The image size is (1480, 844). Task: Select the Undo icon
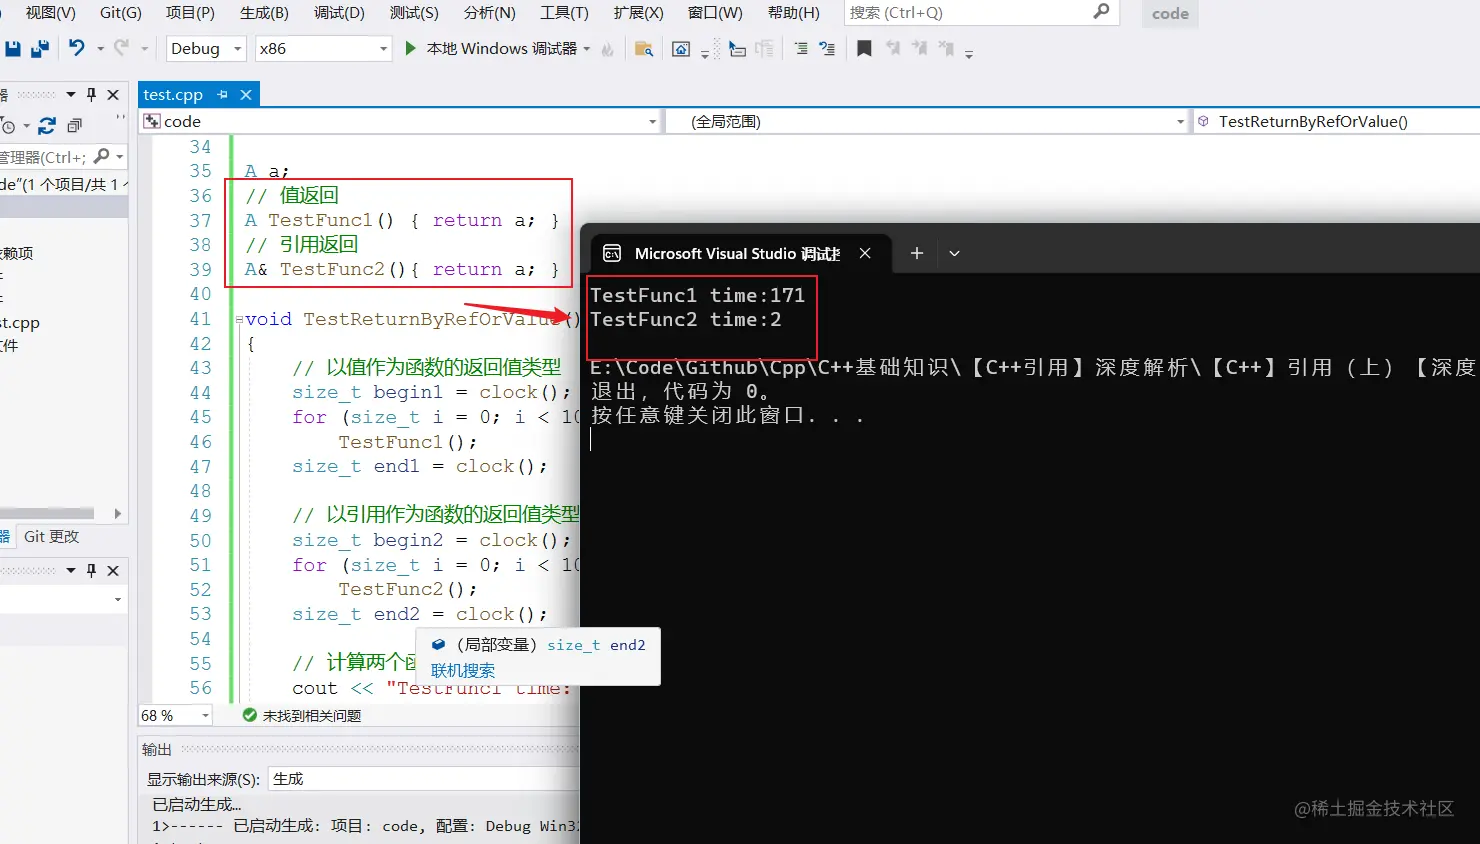pos(77,47)
